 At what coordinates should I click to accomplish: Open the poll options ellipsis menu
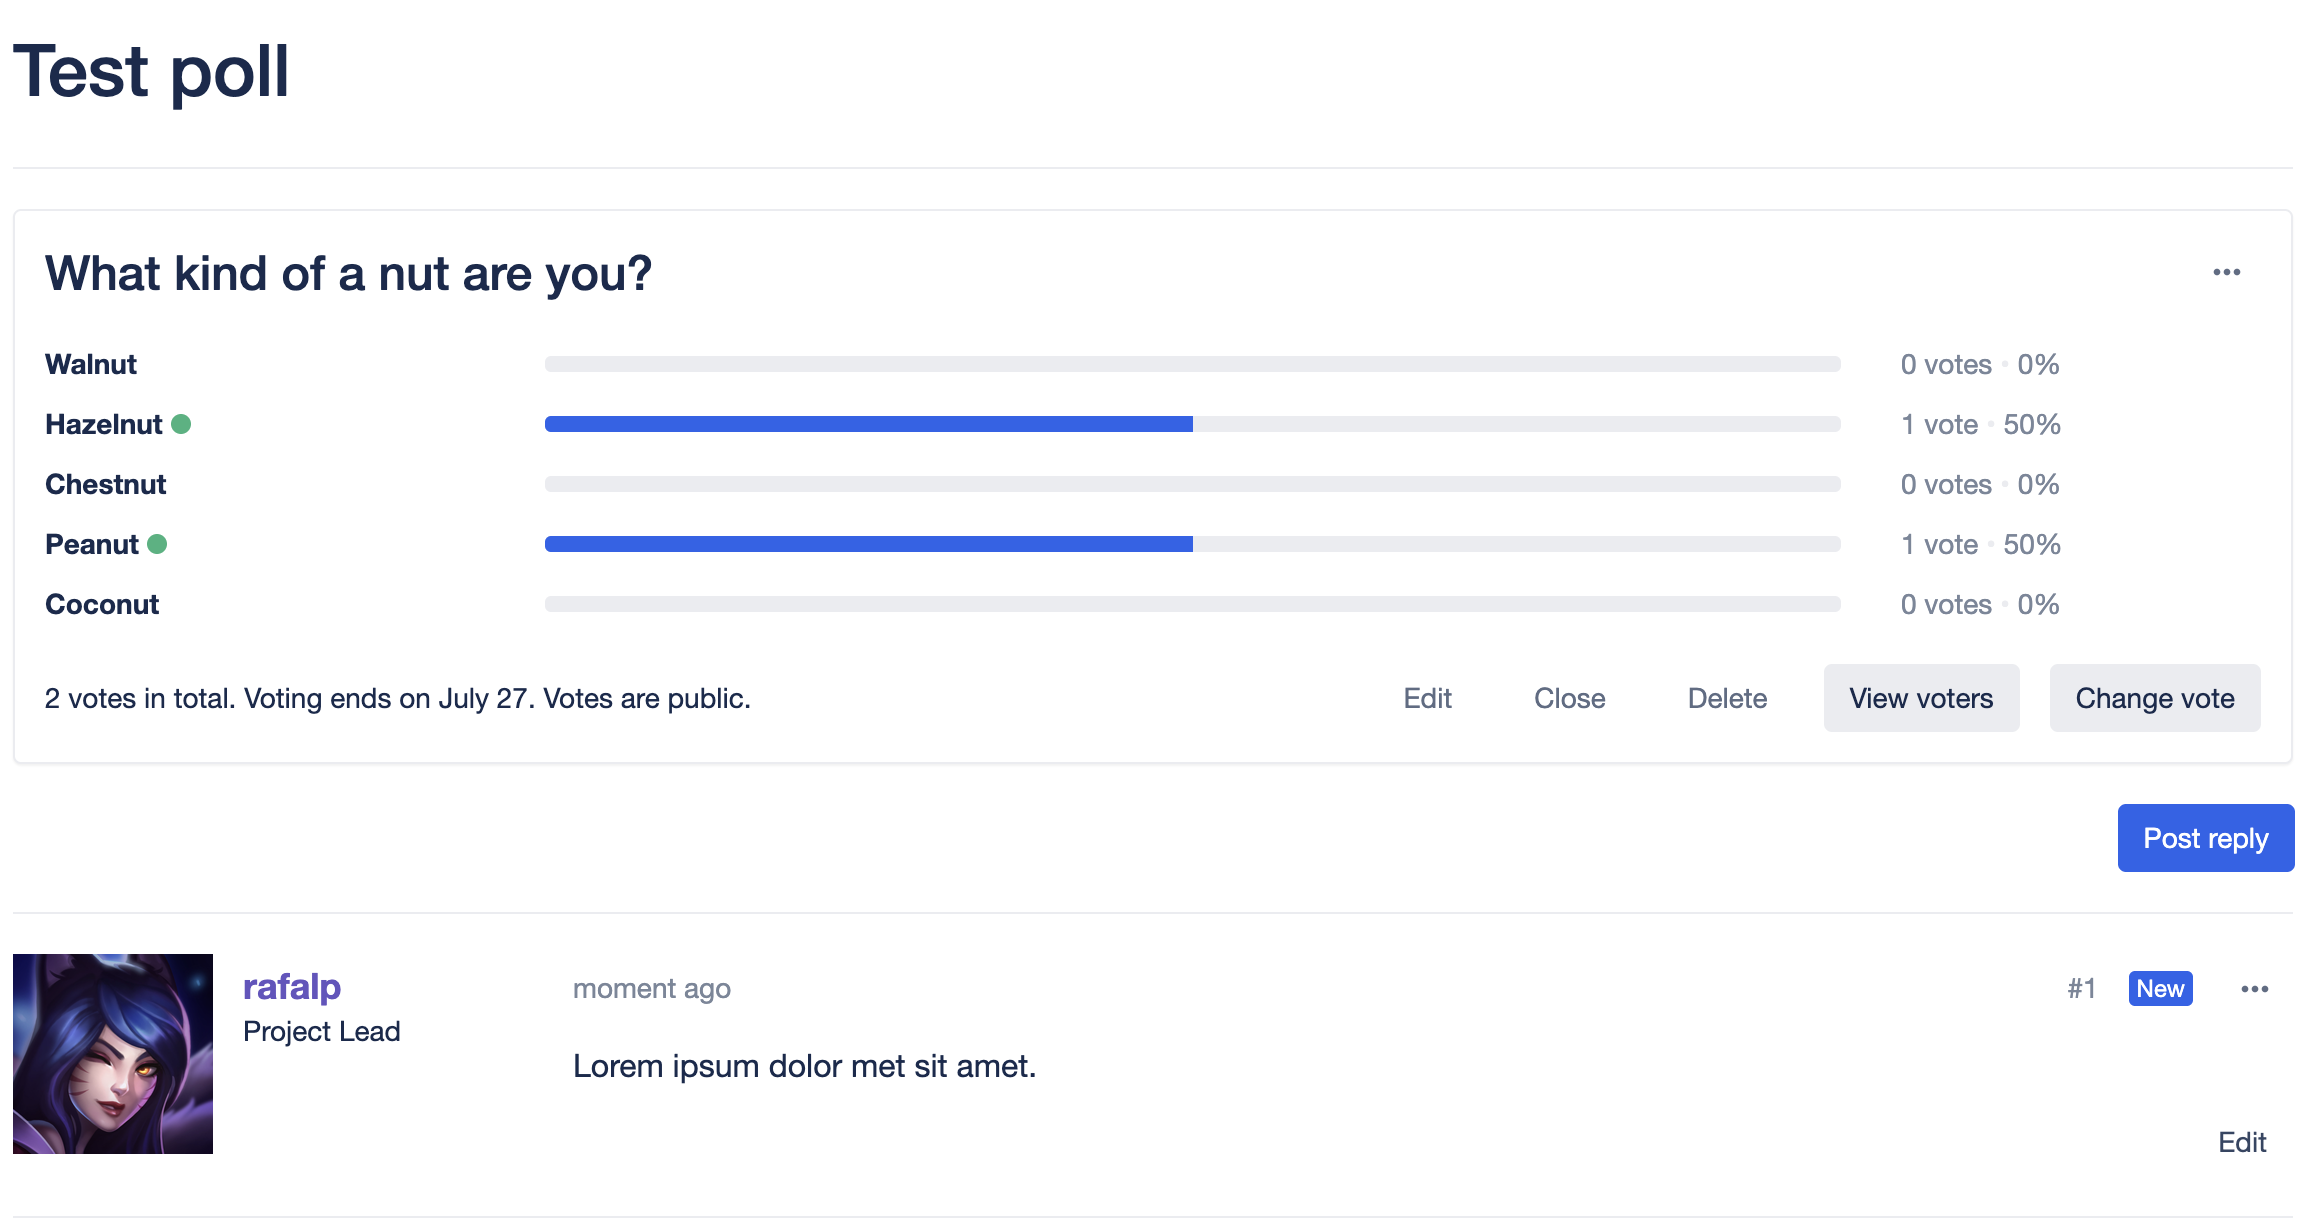click(2226, 273)
